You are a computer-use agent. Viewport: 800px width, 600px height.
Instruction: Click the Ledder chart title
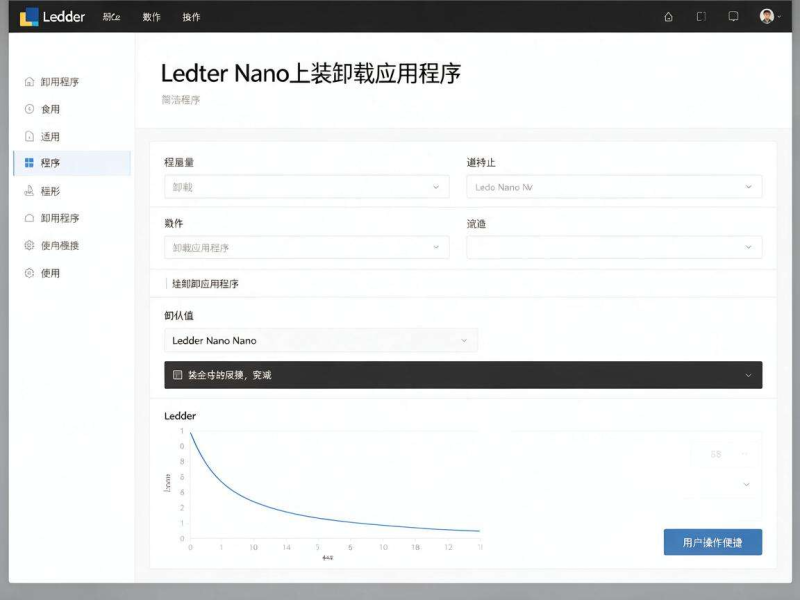(x=180, y=416)
